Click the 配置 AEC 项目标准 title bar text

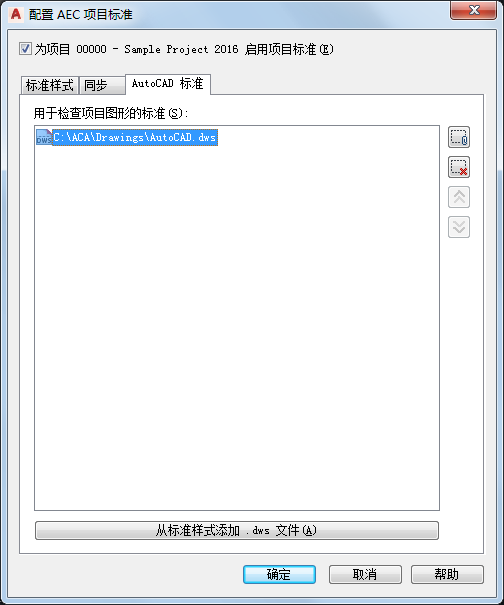81,15
